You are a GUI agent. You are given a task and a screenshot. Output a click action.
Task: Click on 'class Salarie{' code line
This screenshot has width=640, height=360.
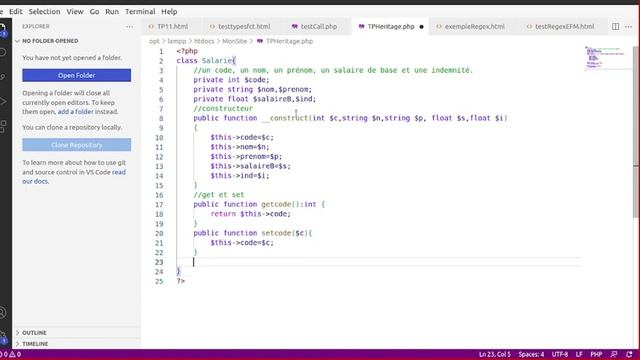[x=206, y=61]
